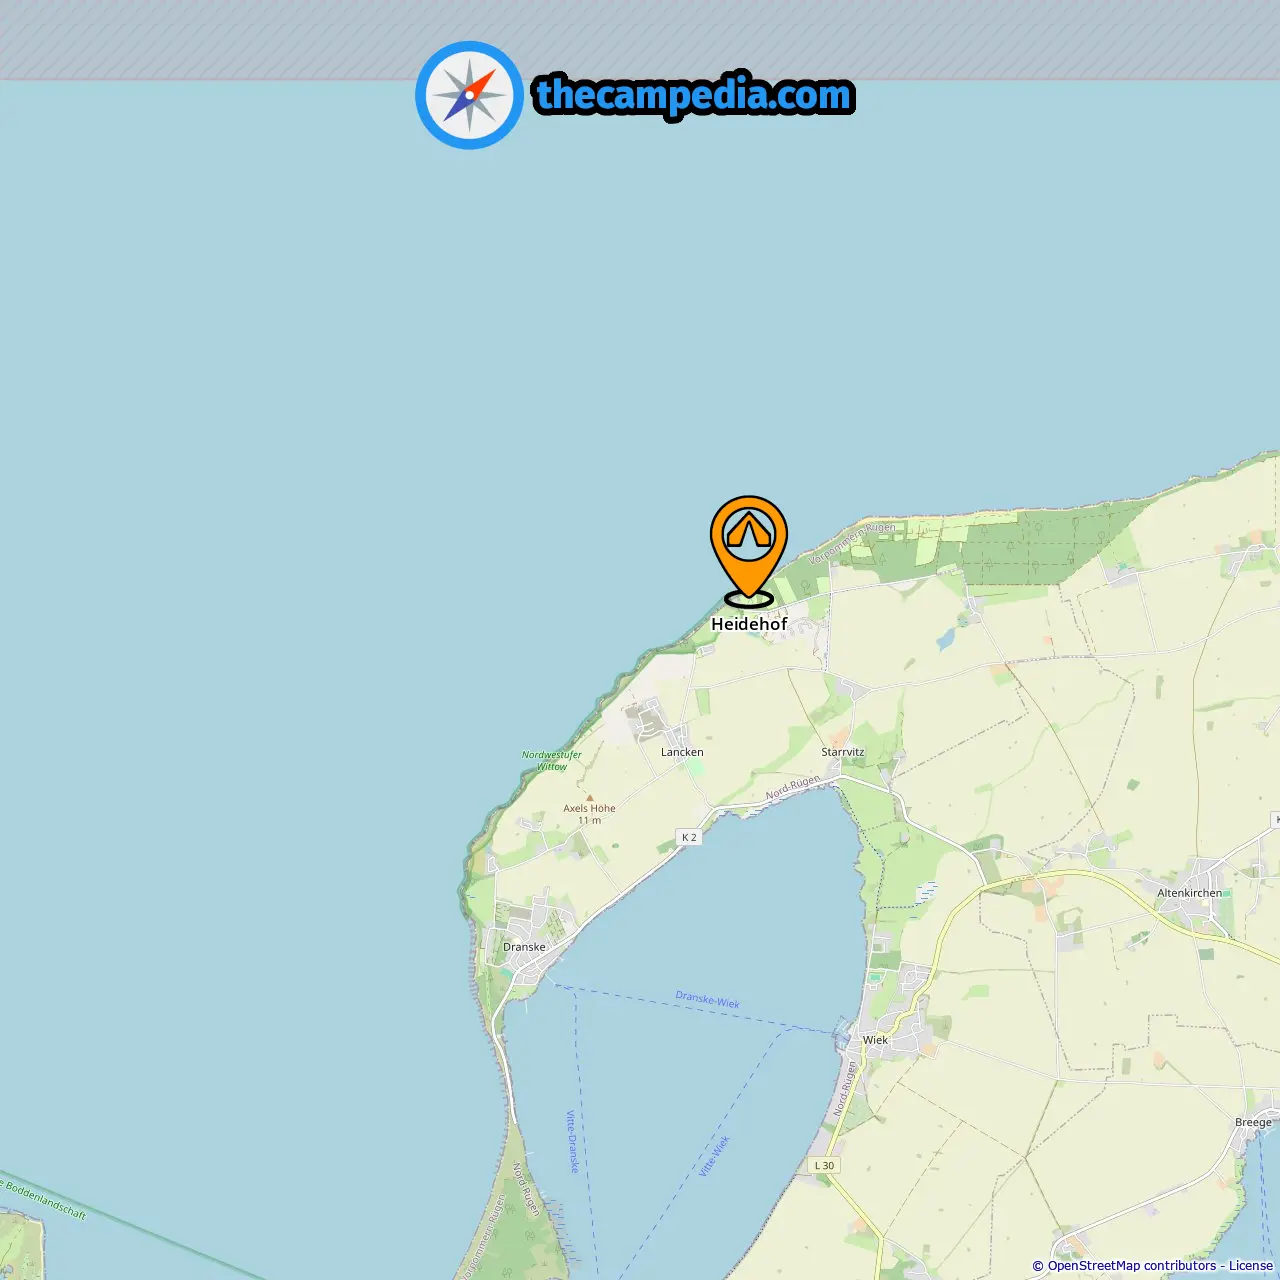This screenshot has height=1280, width=1280.
Task: Select the Altenkirchen town label
Action: (1190, 893)
